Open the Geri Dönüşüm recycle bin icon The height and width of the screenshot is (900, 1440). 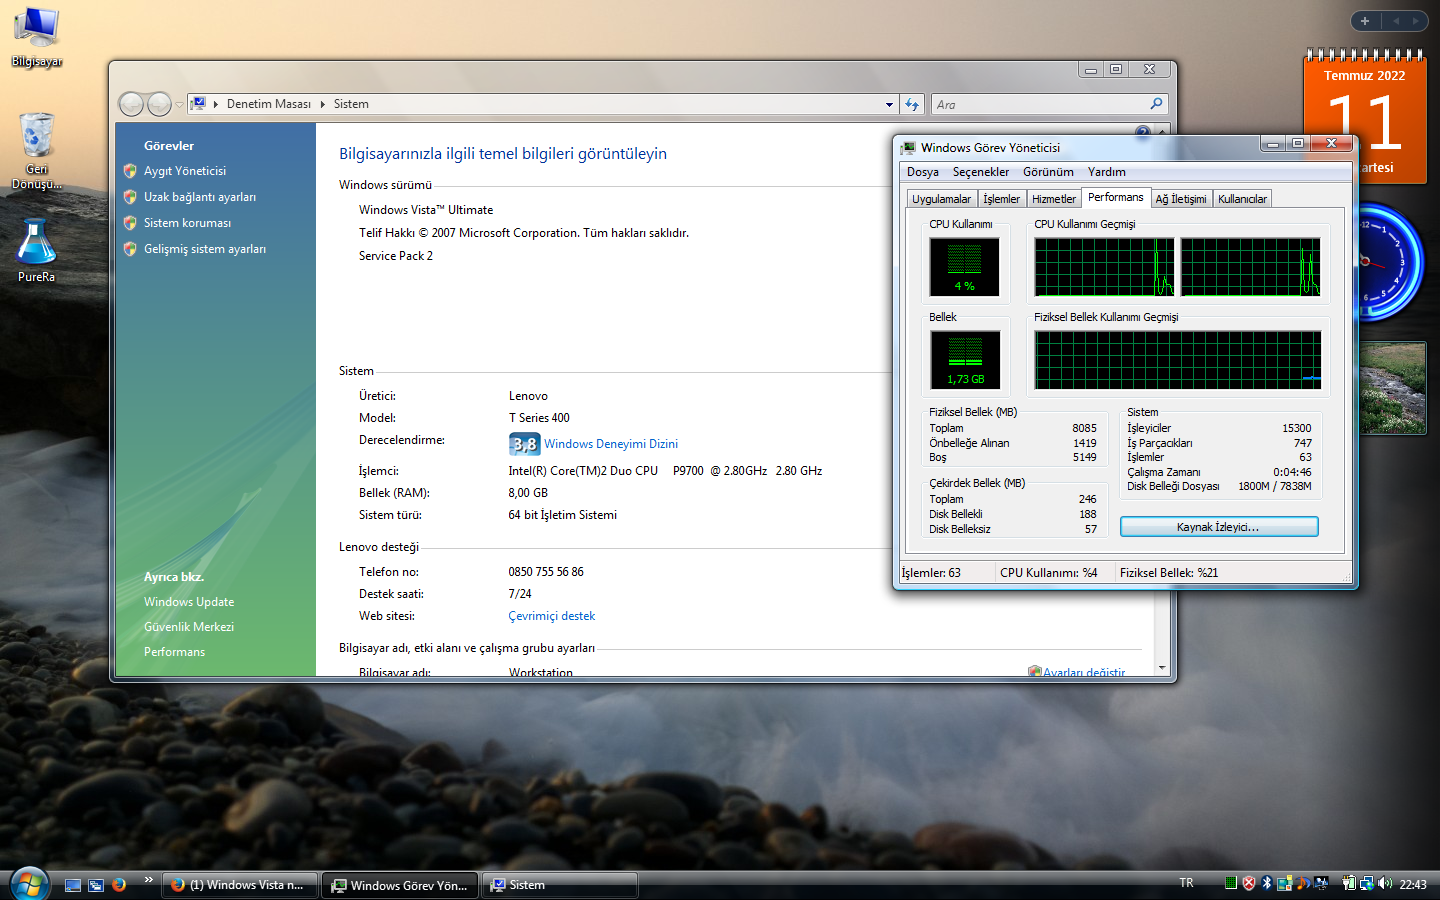(x=37, y=150)
